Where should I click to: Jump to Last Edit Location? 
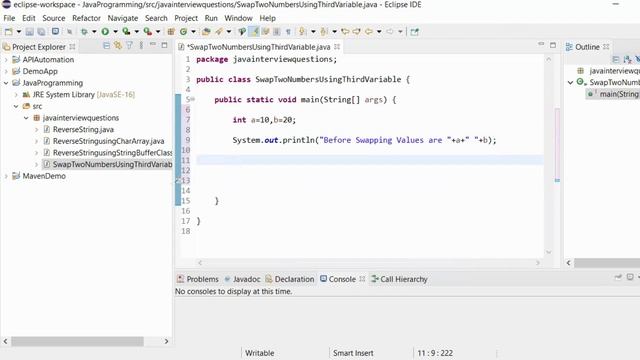pyautogui.click(x=345, y=31)
